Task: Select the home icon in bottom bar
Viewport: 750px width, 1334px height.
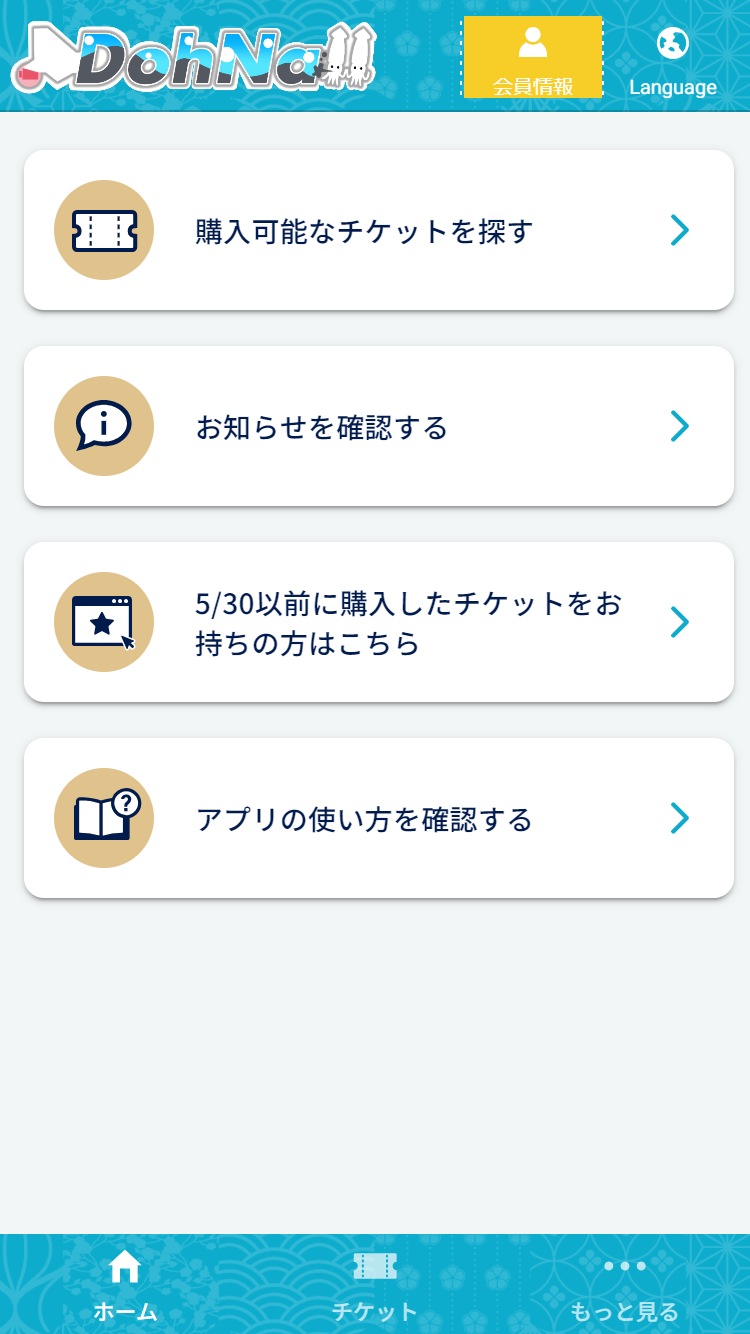Action: click(x=125, y=1267)
